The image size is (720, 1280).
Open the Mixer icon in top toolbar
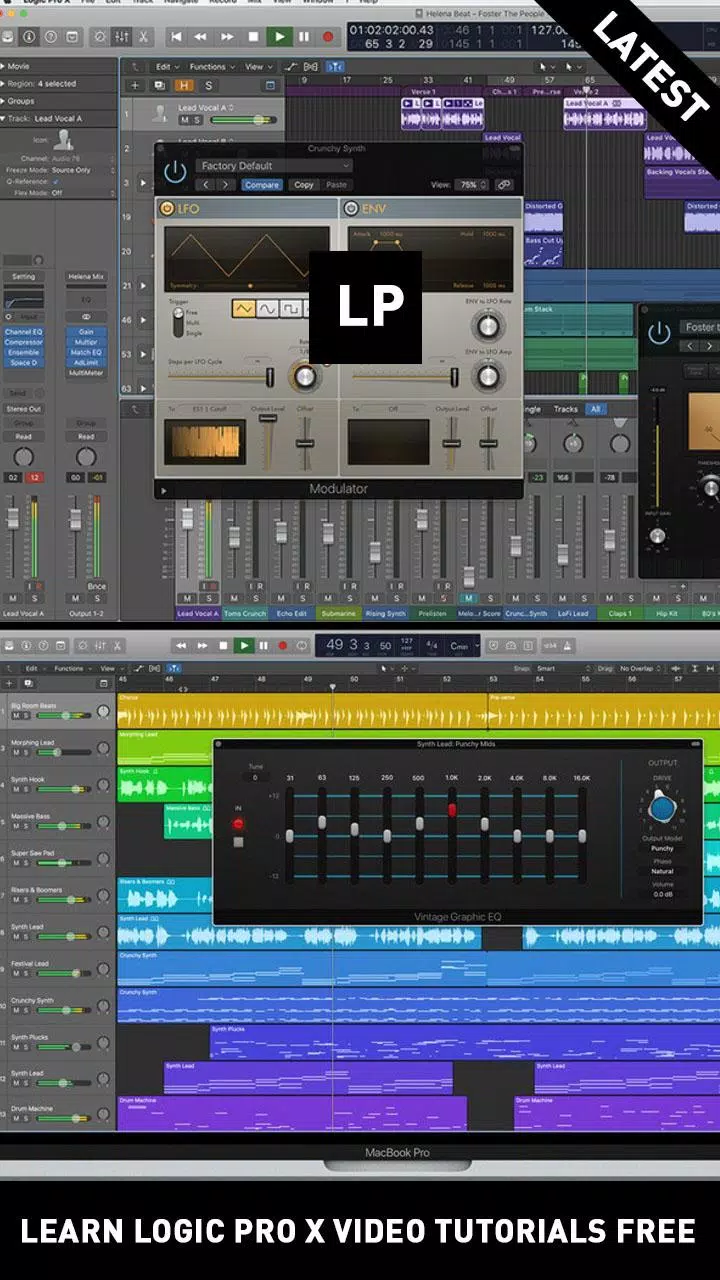[121, 37]
